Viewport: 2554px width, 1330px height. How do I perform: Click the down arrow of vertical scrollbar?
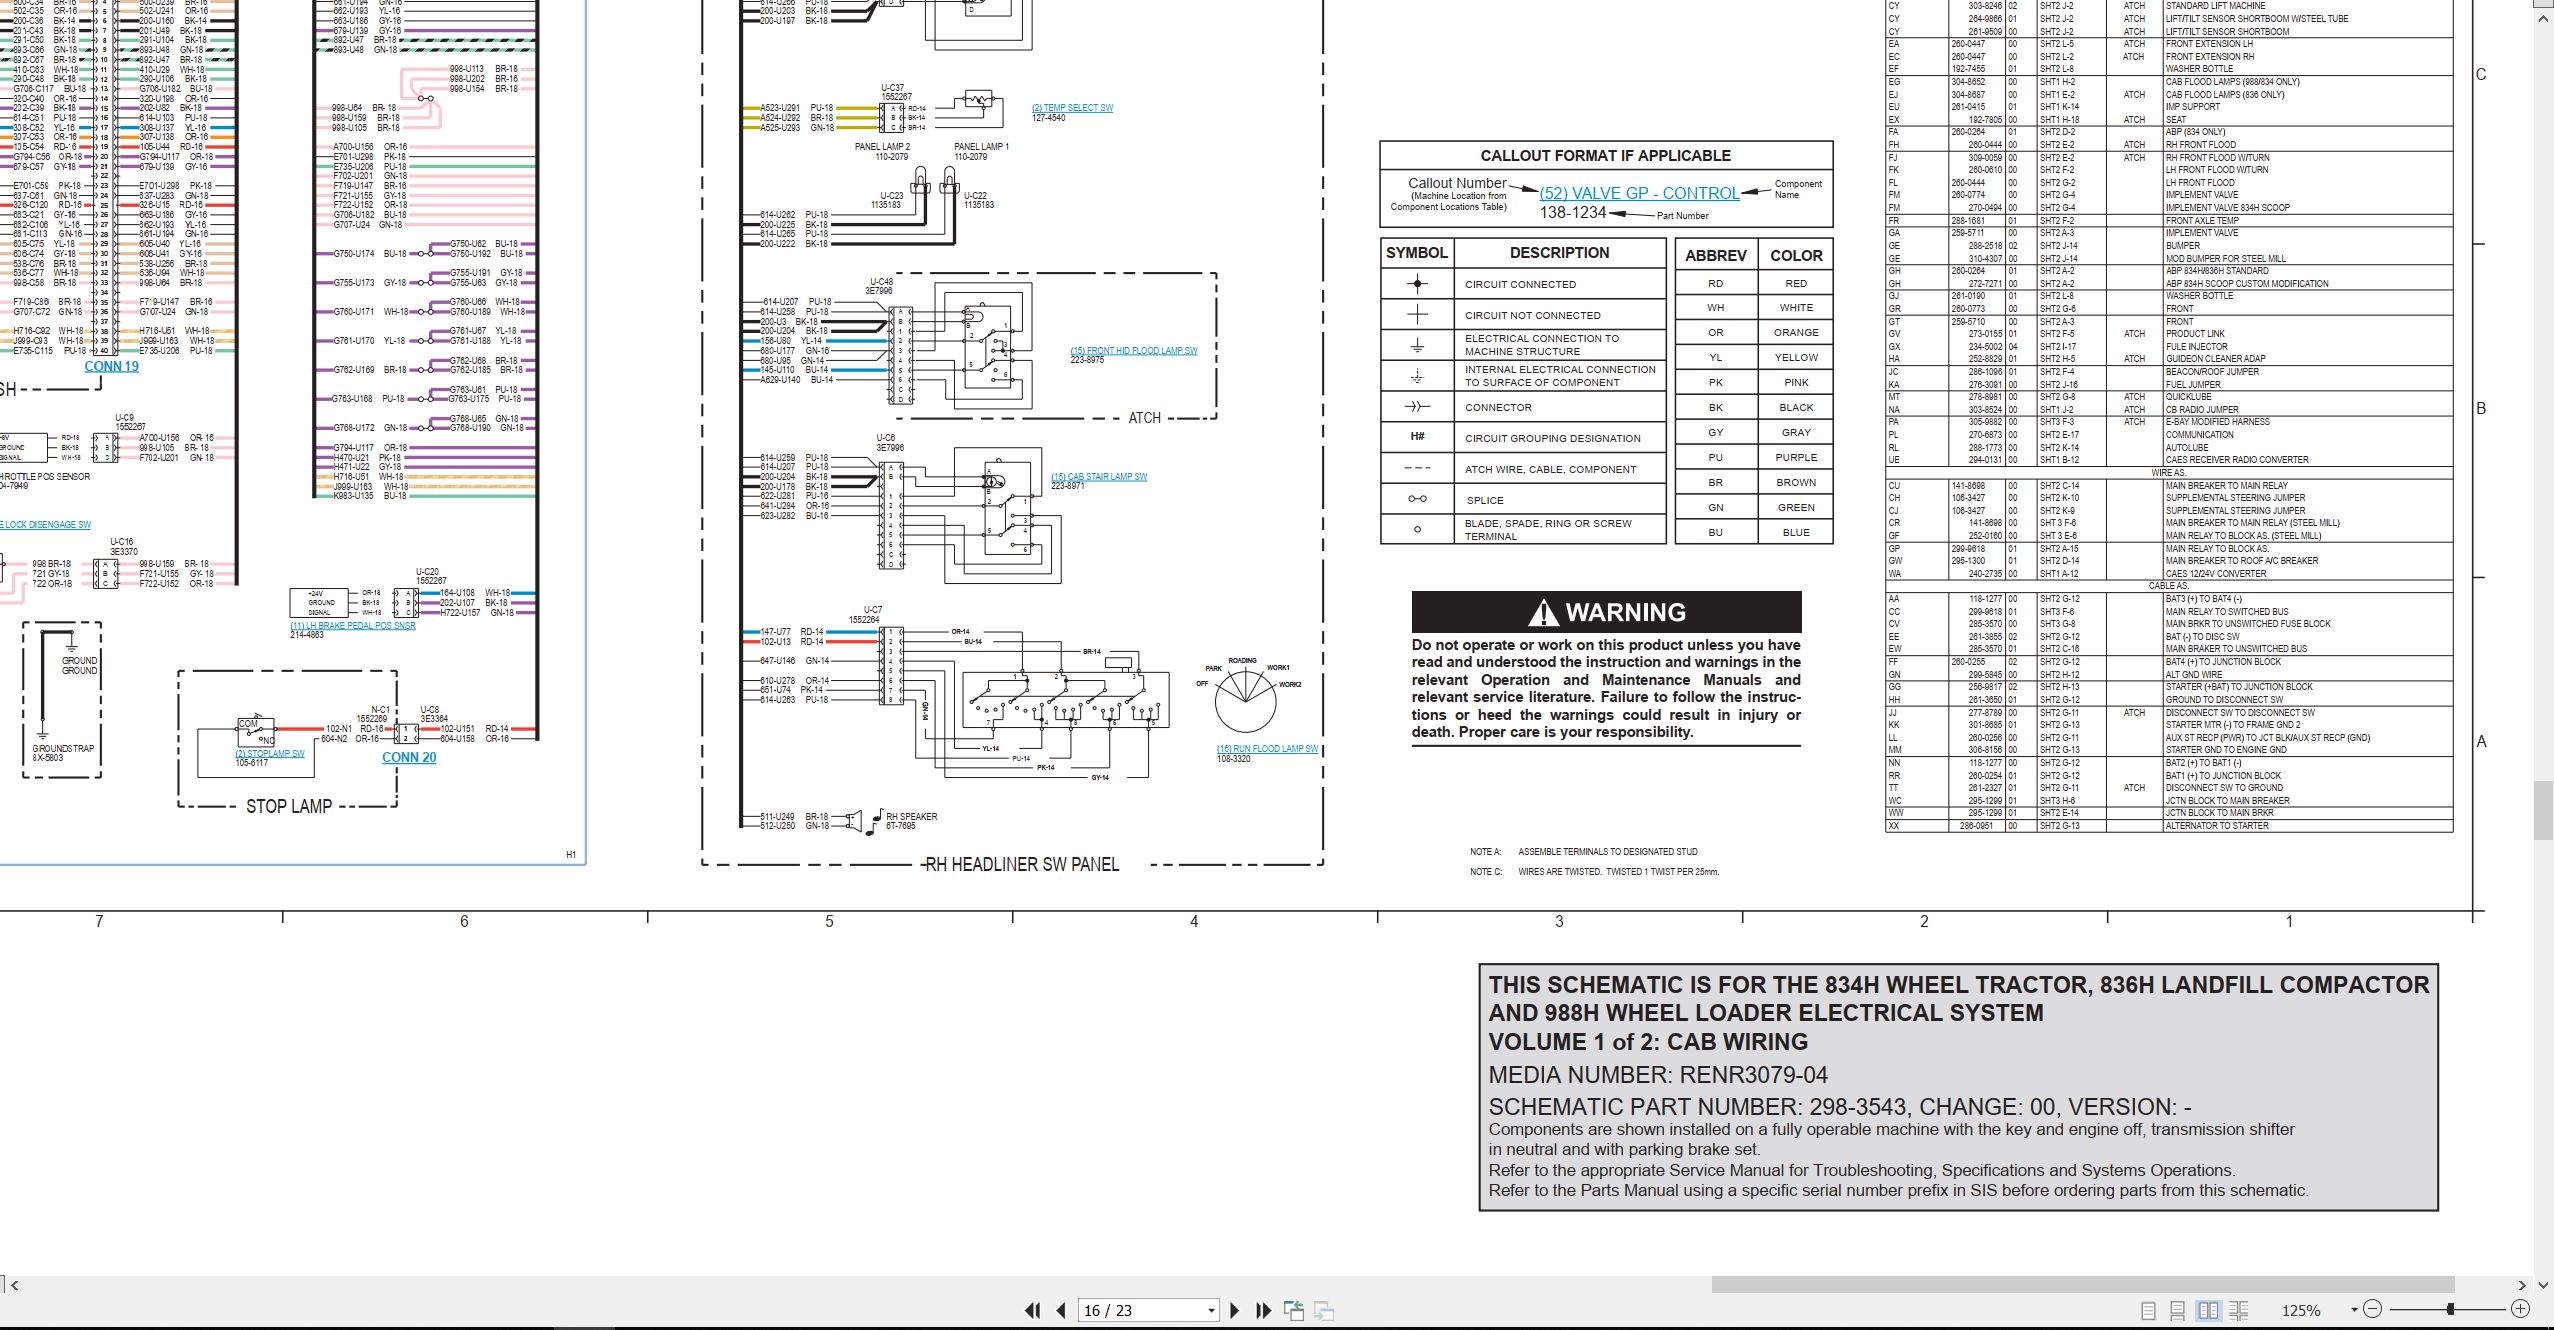coord(2544,1285)
